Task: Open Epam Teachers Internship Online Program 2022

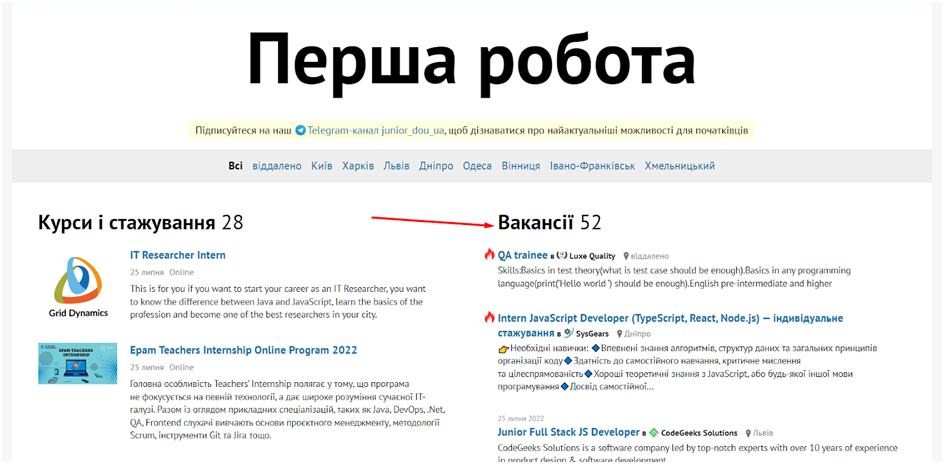Action: tap(243, 350)
